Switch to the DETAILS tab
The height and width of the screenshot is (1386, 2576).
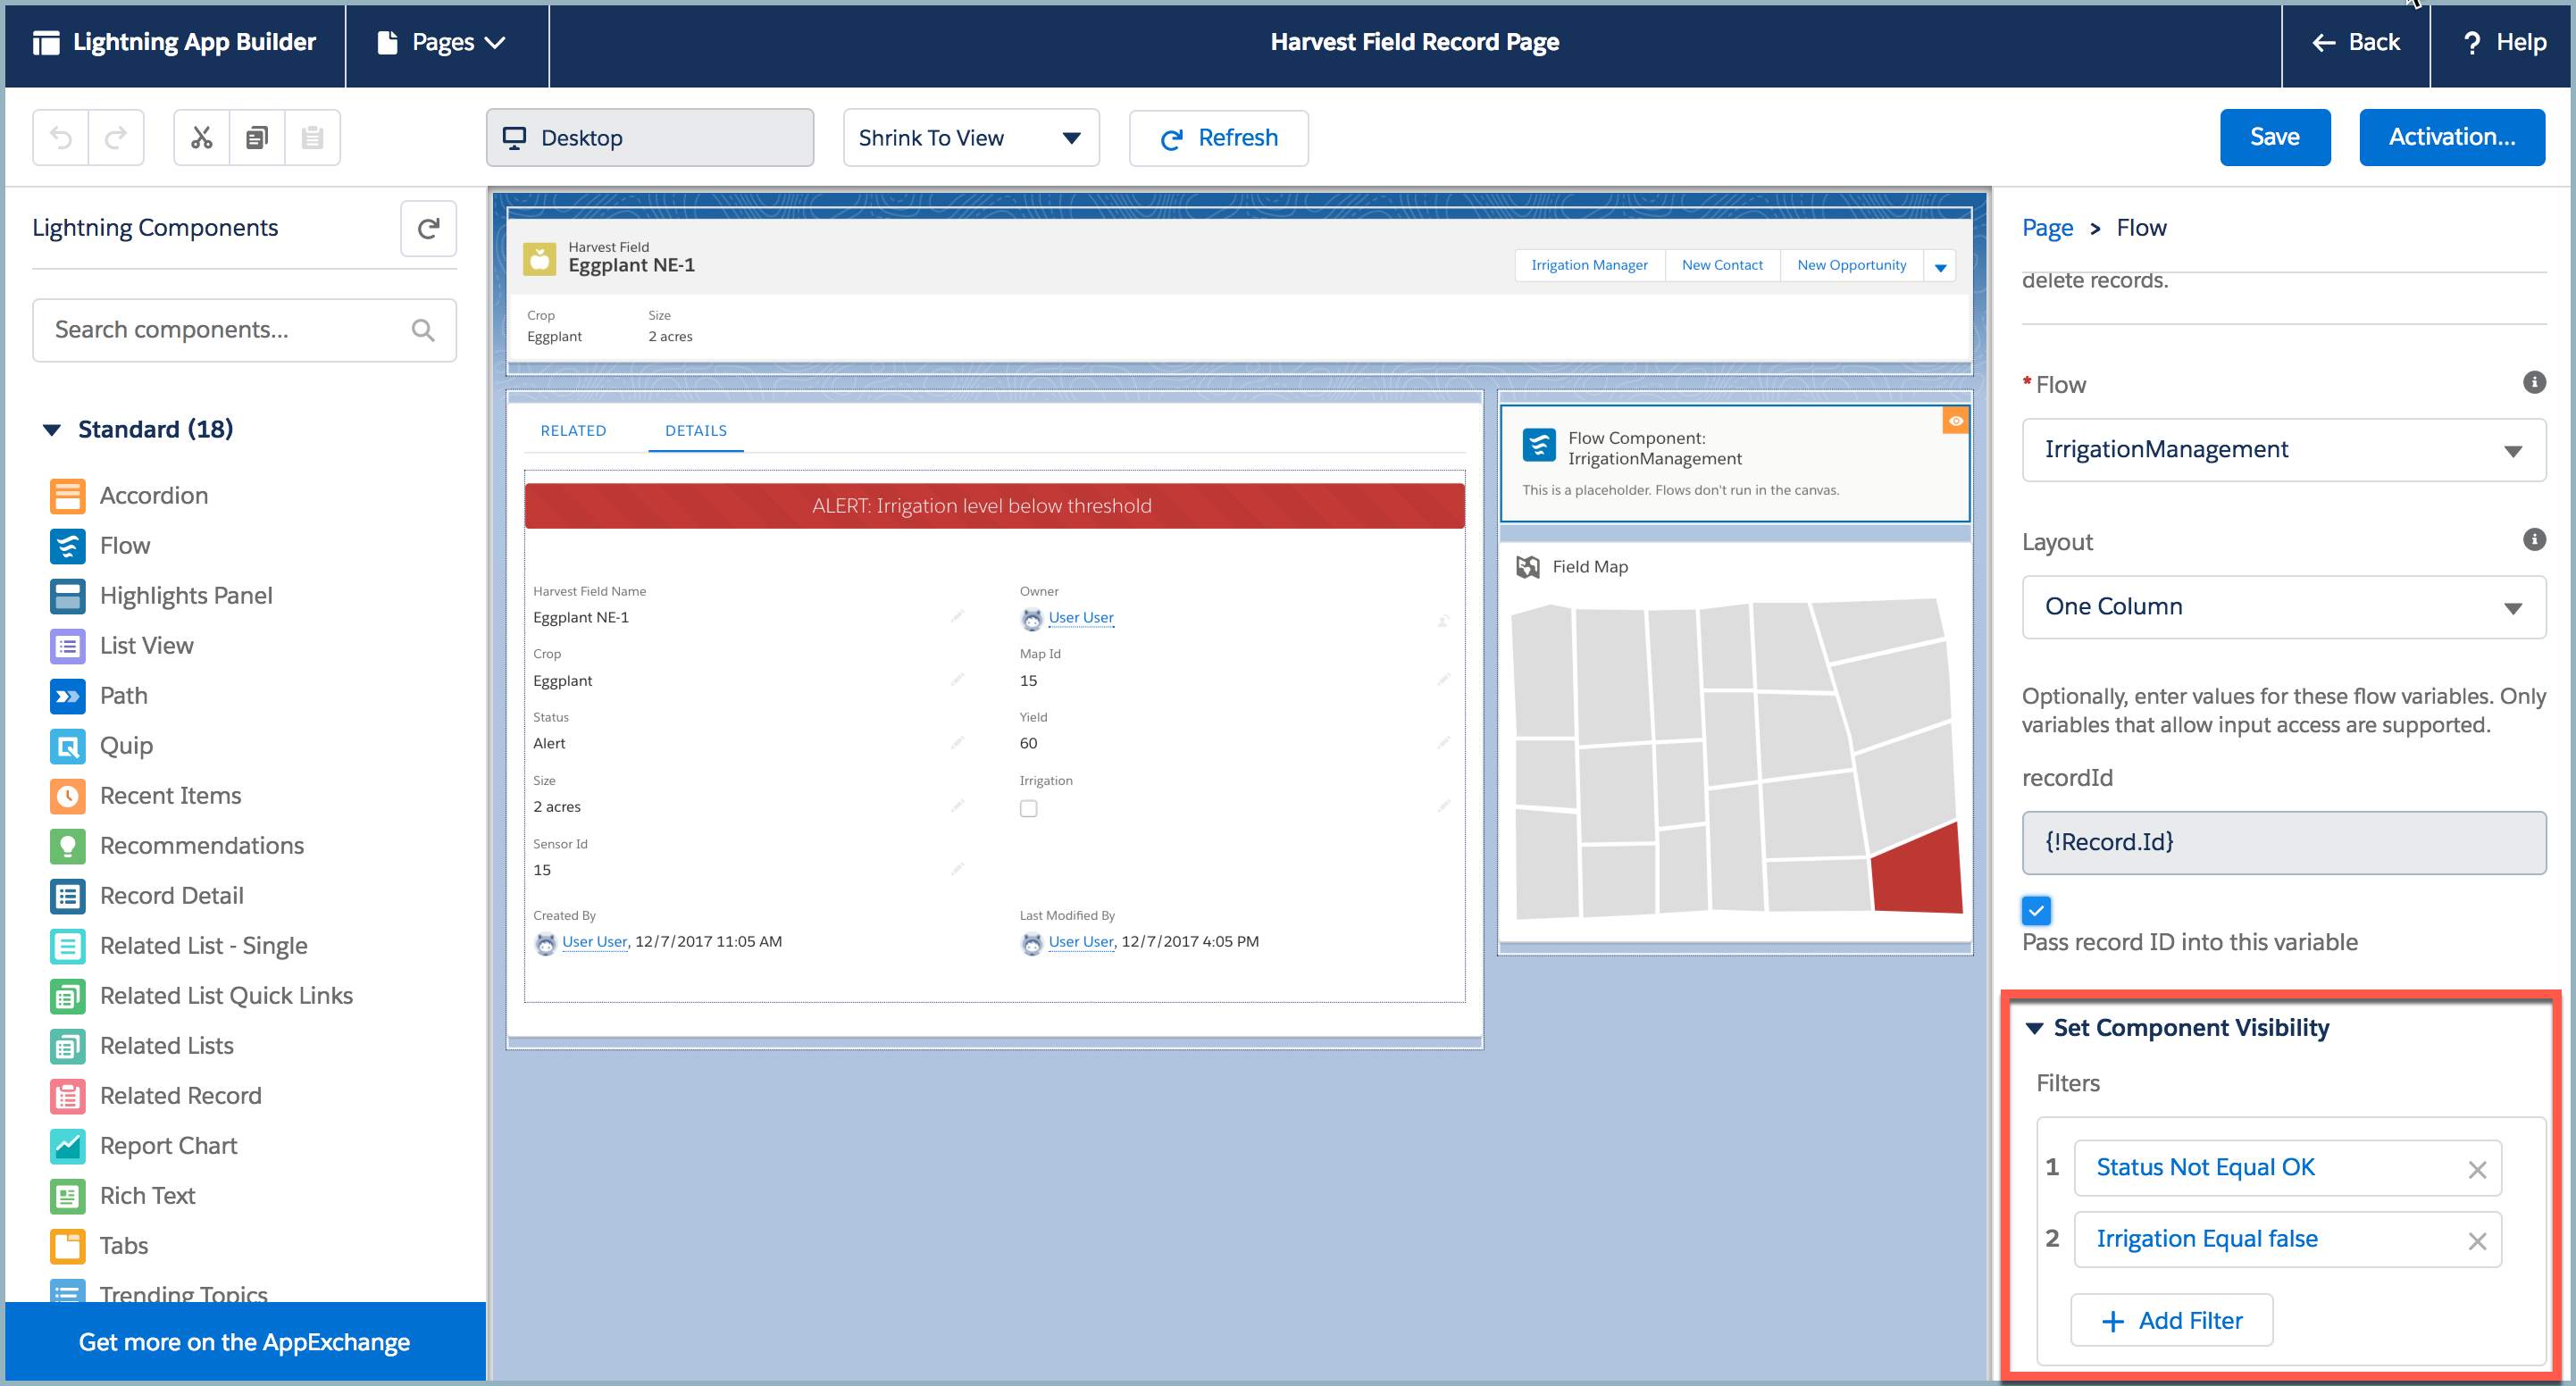click(696, 431)
